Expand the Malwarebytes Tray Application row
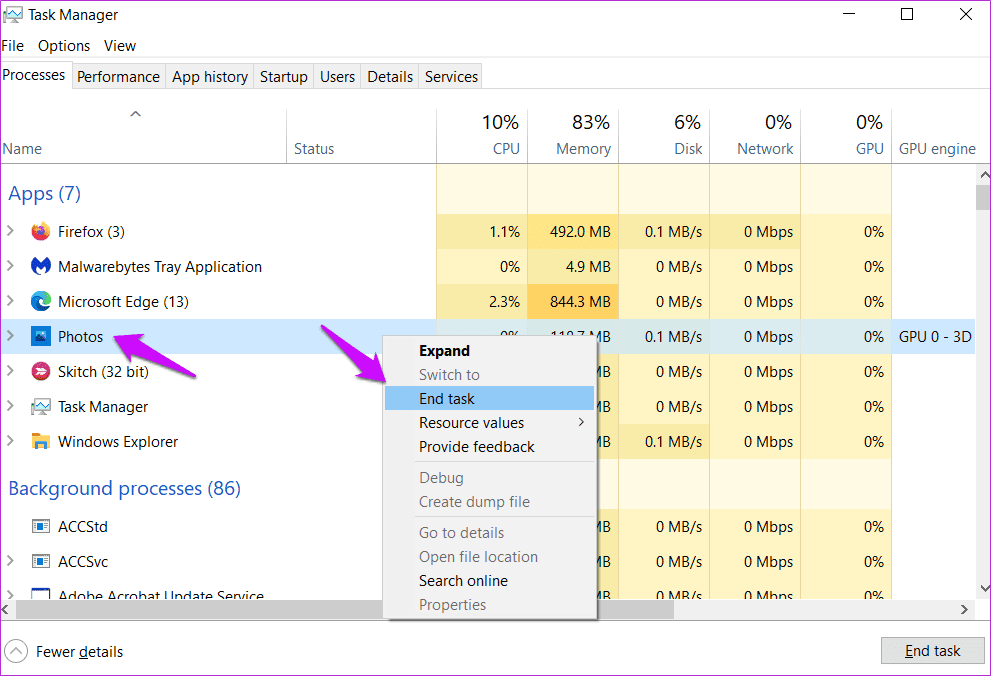991x676 pixels. click(x=10, y=266)
